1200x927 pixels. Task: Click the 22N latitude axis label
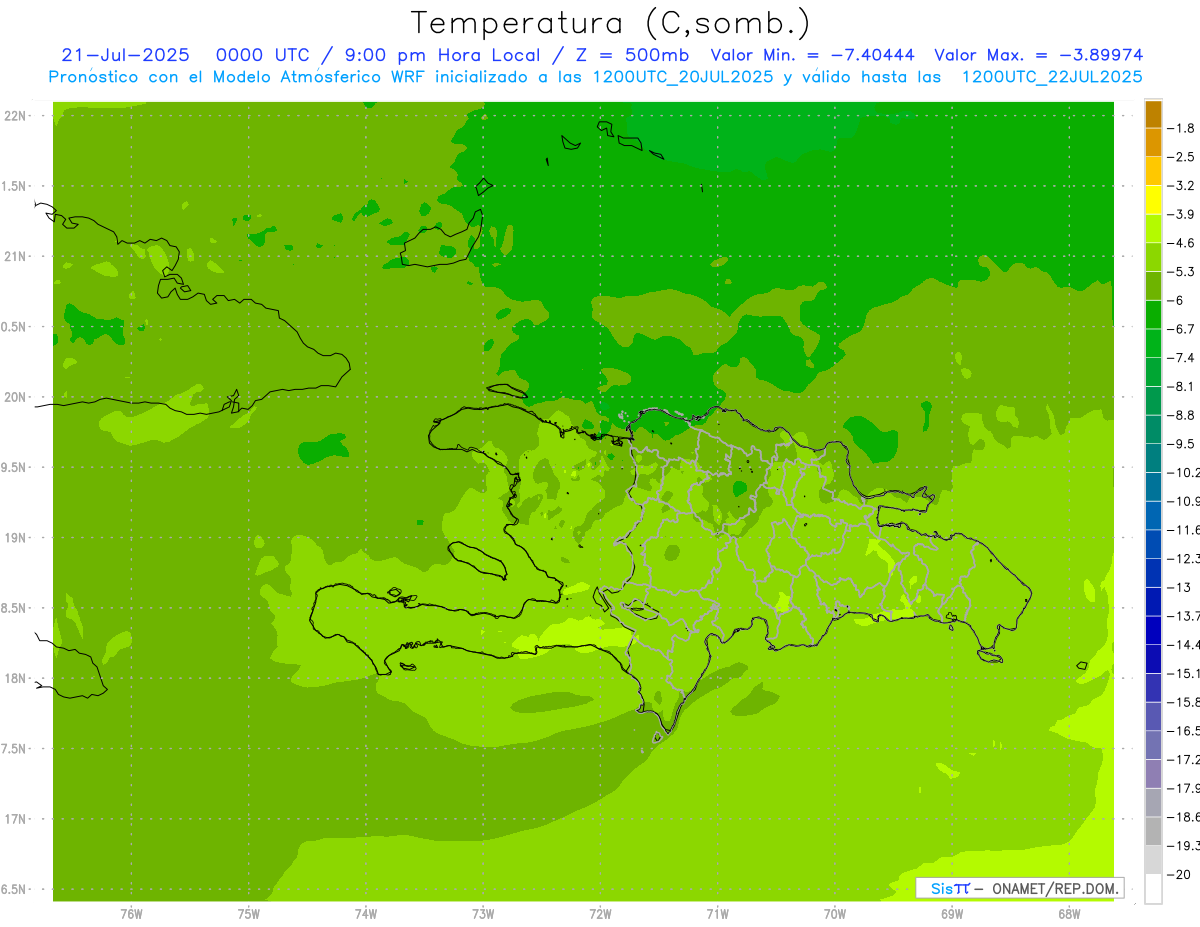pyautogui.click(x=15, y=116)
